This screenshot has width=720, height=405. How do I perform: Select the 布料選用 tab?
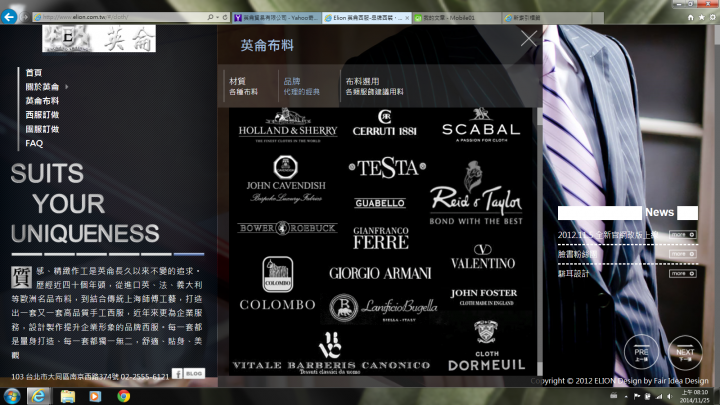(x=374, y=86)
